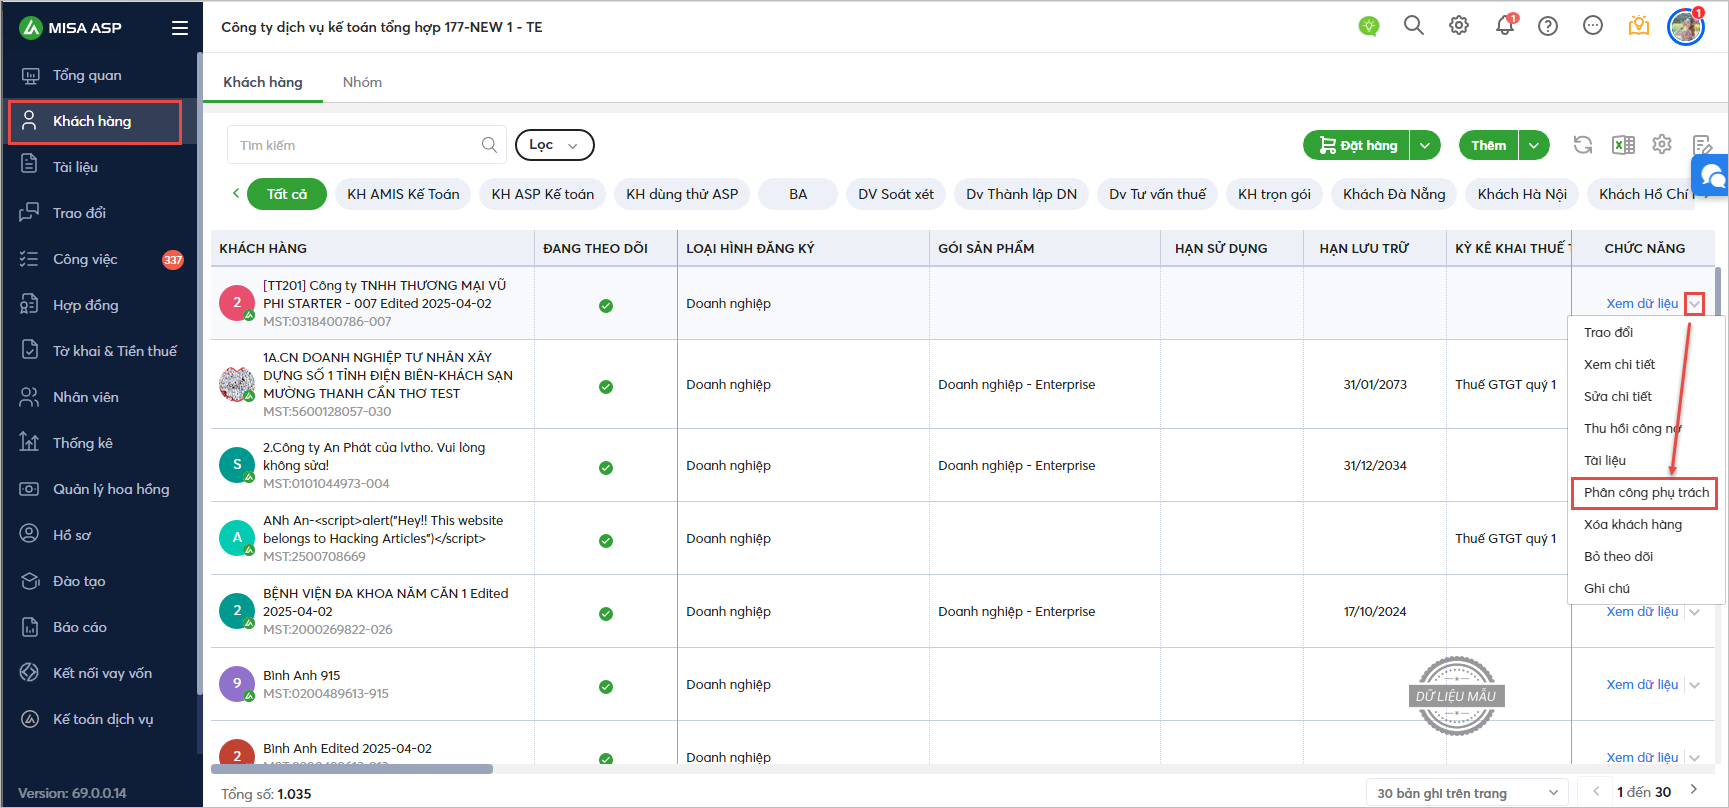Screen dimensions: 1729x808
Task: Go to next page of records
Action: pyautogui.click(x=1694, y=790)
